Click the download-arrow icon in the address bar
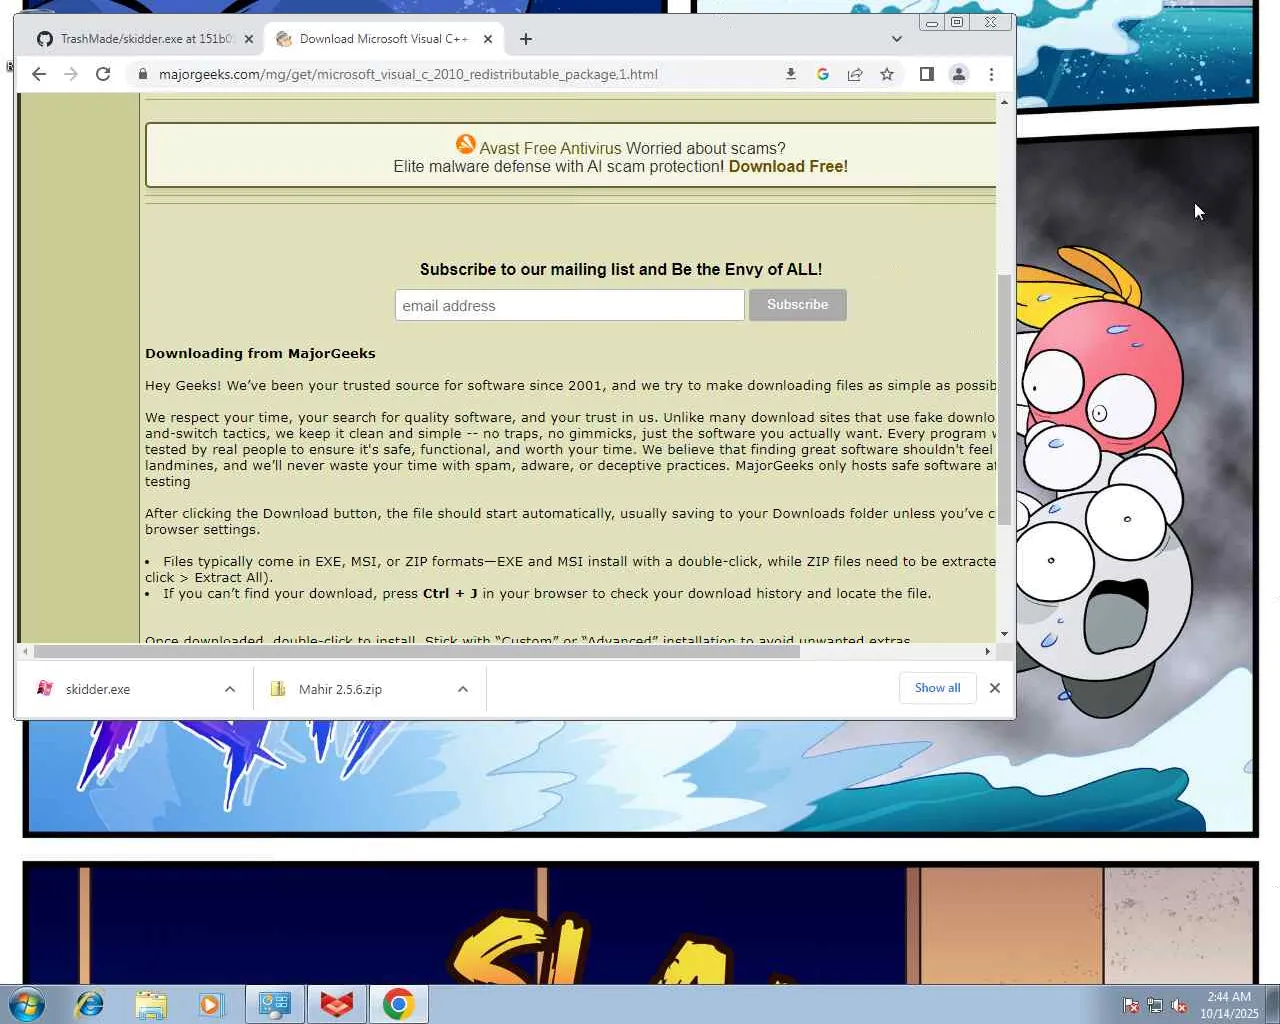This screenshot has width=1280, height=1024. tap(791, 74)
